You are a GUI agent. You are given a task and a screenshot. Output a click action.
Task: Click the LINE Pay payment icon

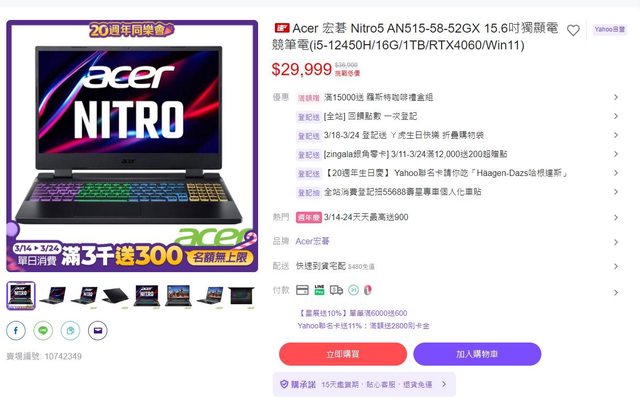click(x=319, y=290)
